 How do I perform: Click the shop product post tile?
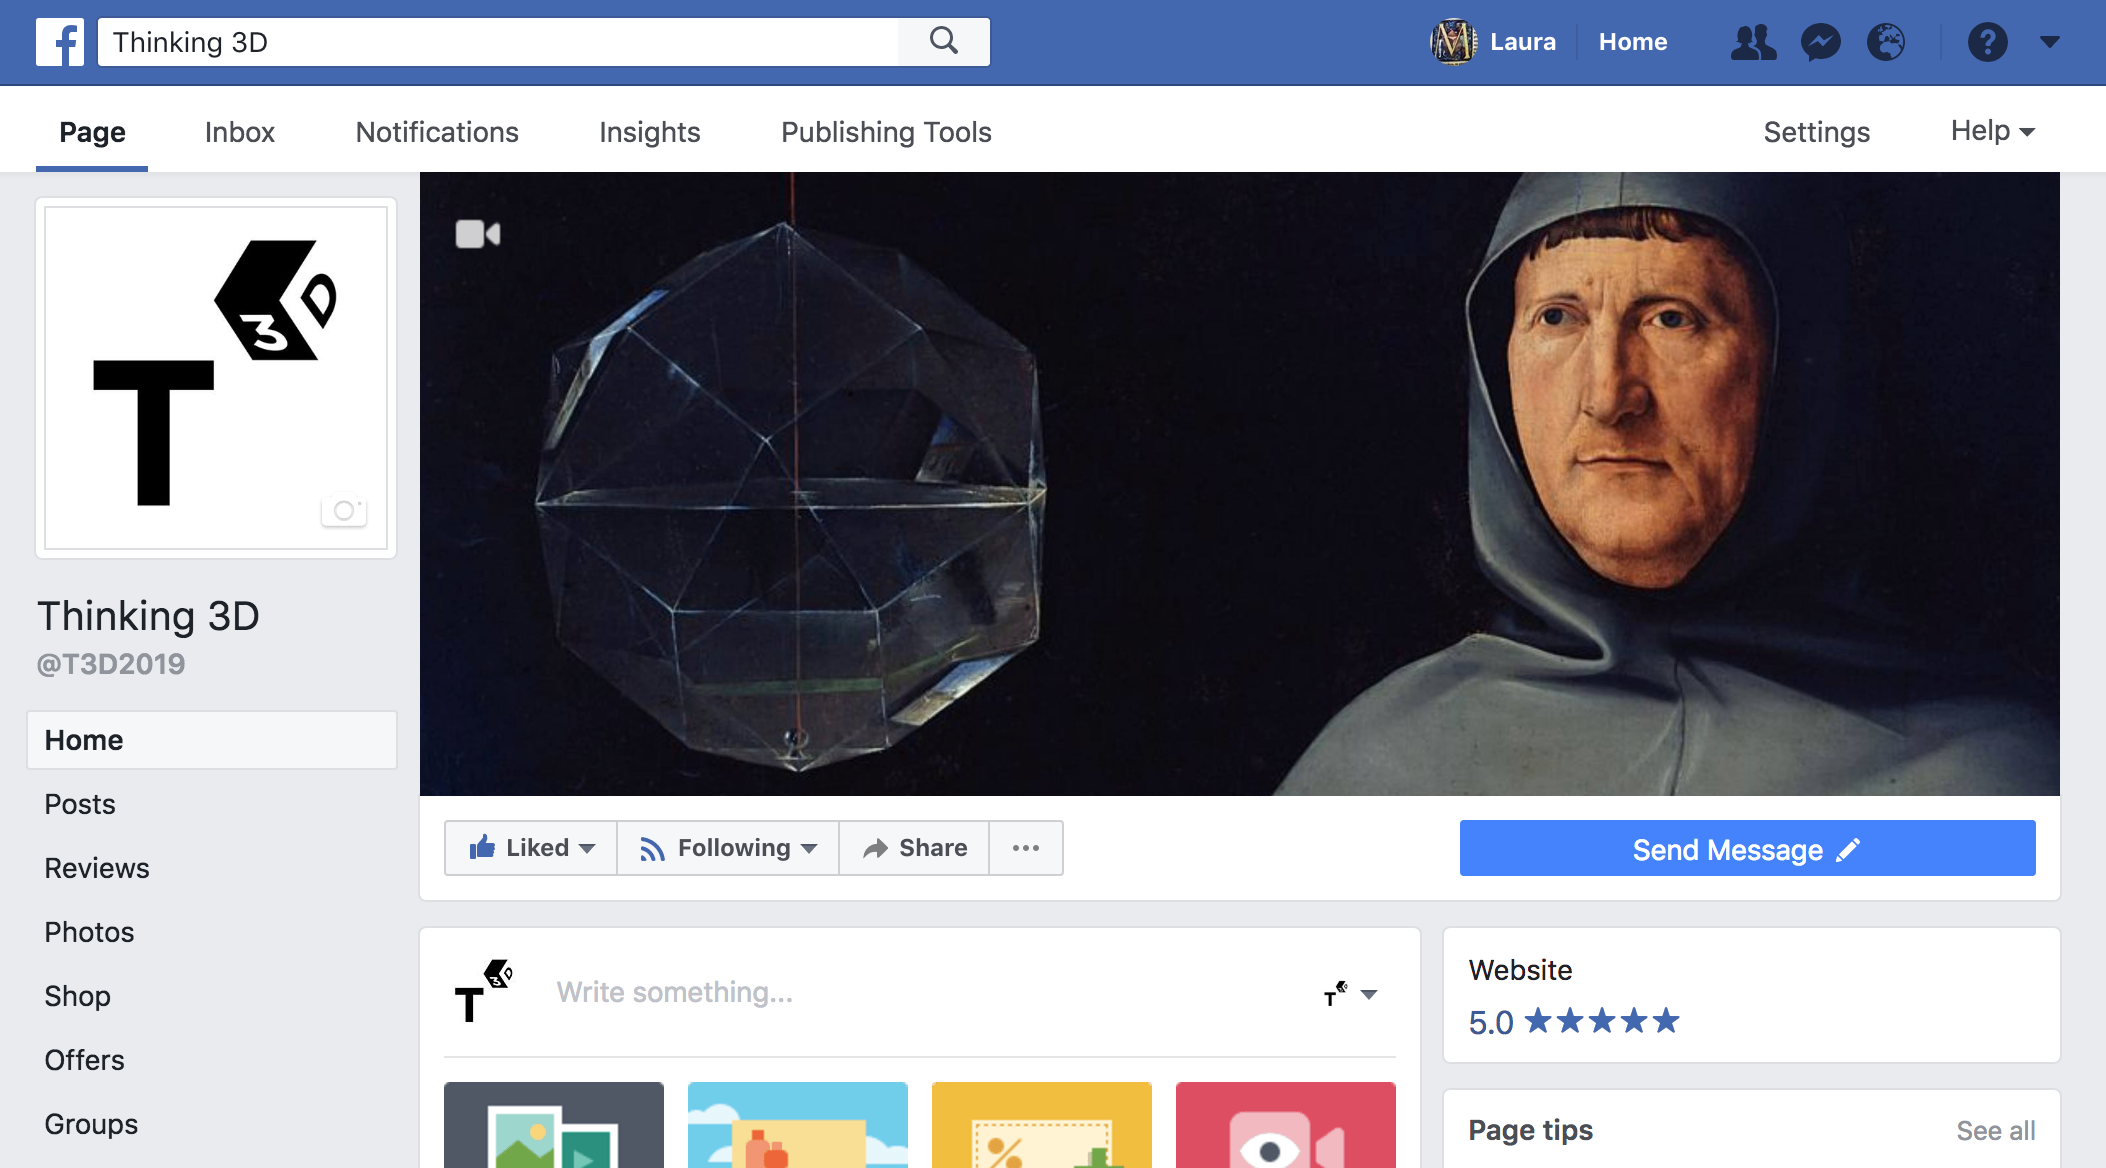click(x=798, y=1125)
